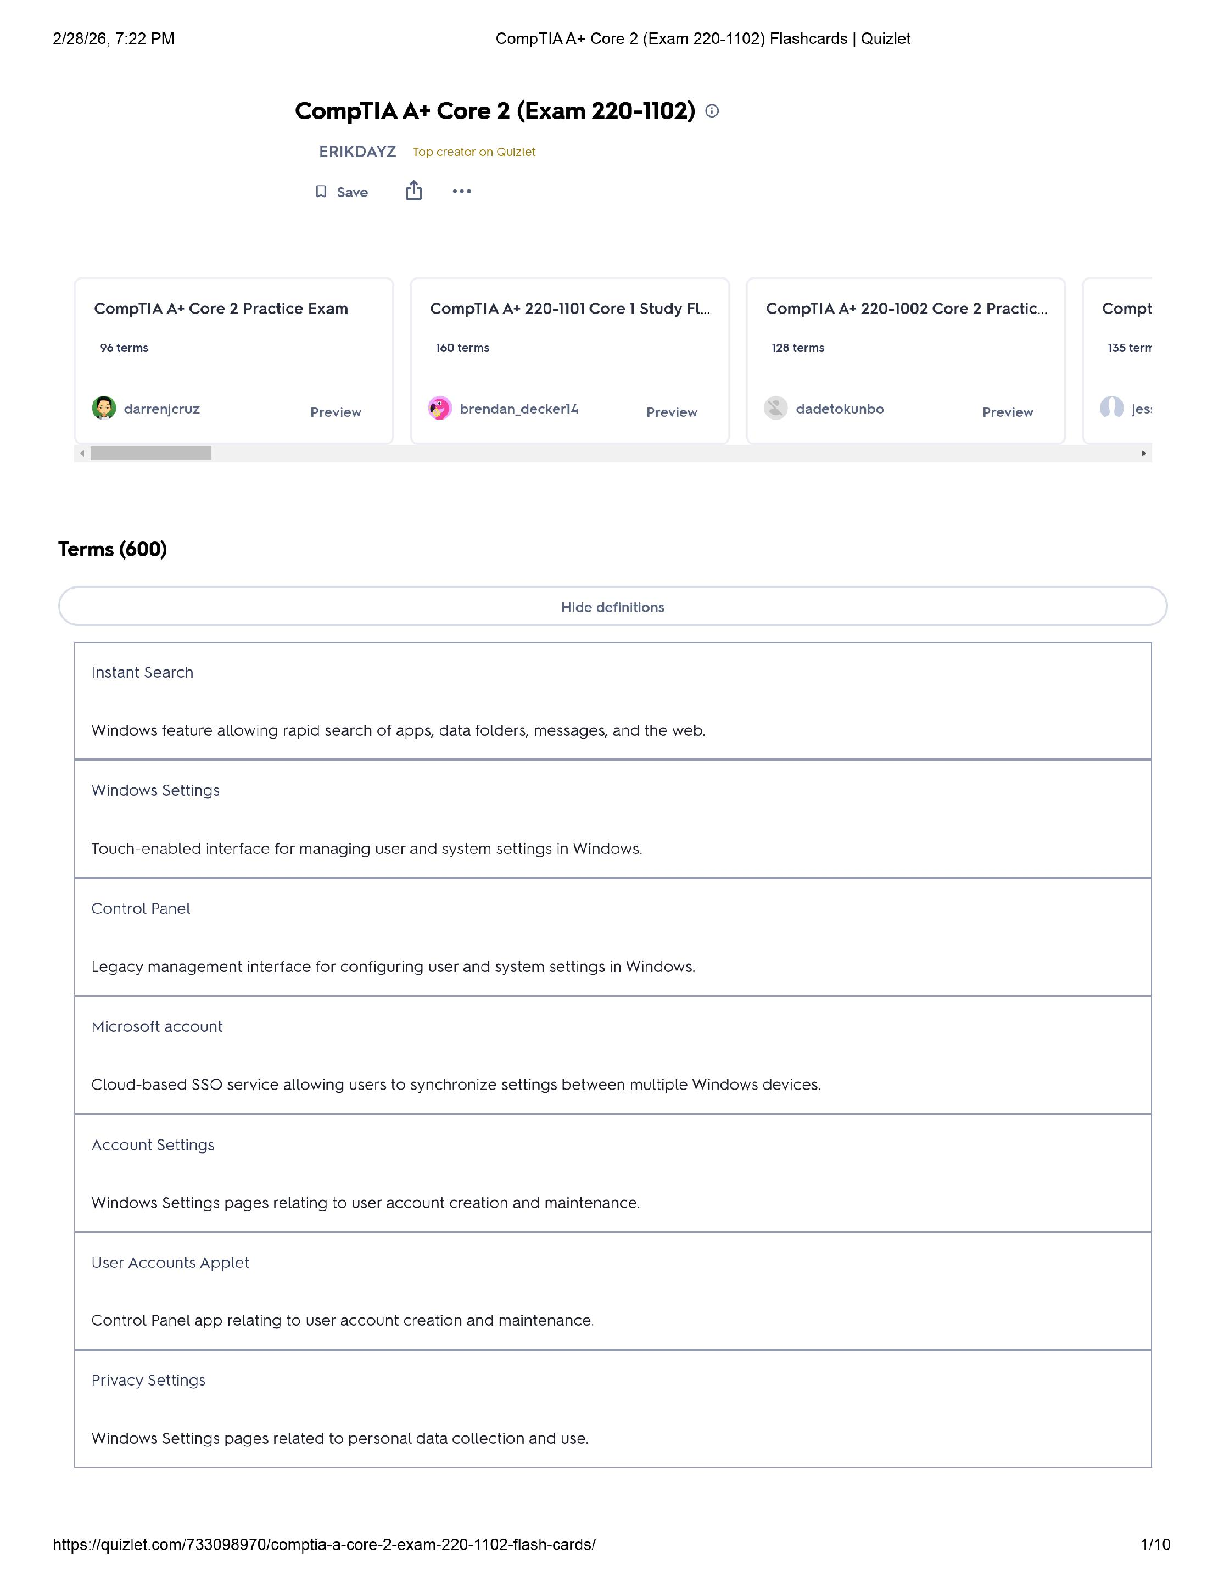
Task: Preview the darrenjcruz study set
Action: (x=335, y=412)
